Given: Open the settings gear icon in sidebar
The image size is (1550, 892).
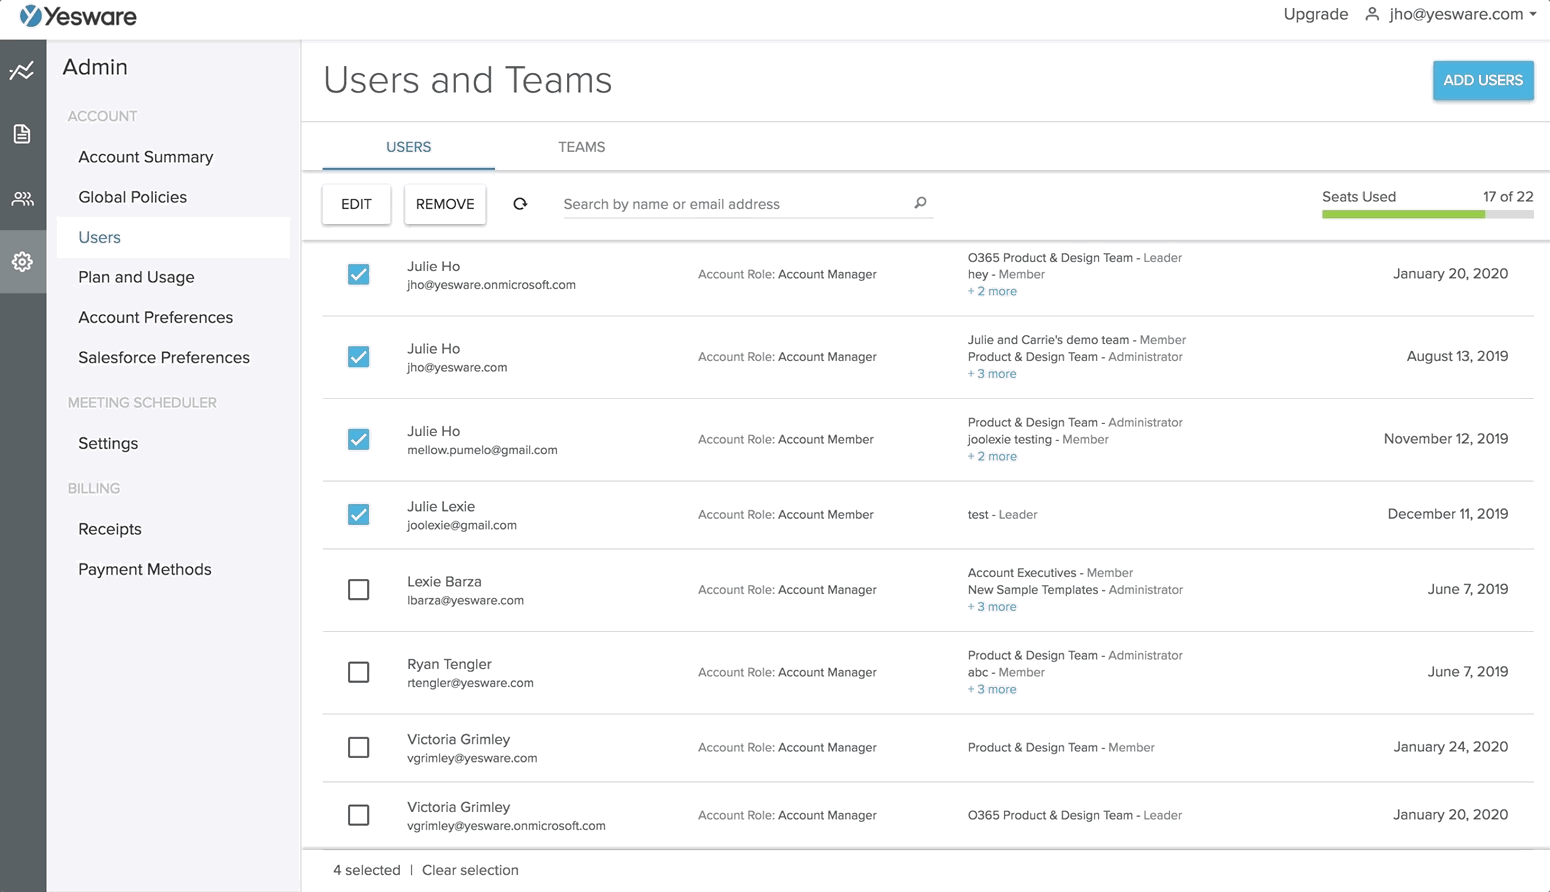Looking at the screenshot, I should point(22,262).
